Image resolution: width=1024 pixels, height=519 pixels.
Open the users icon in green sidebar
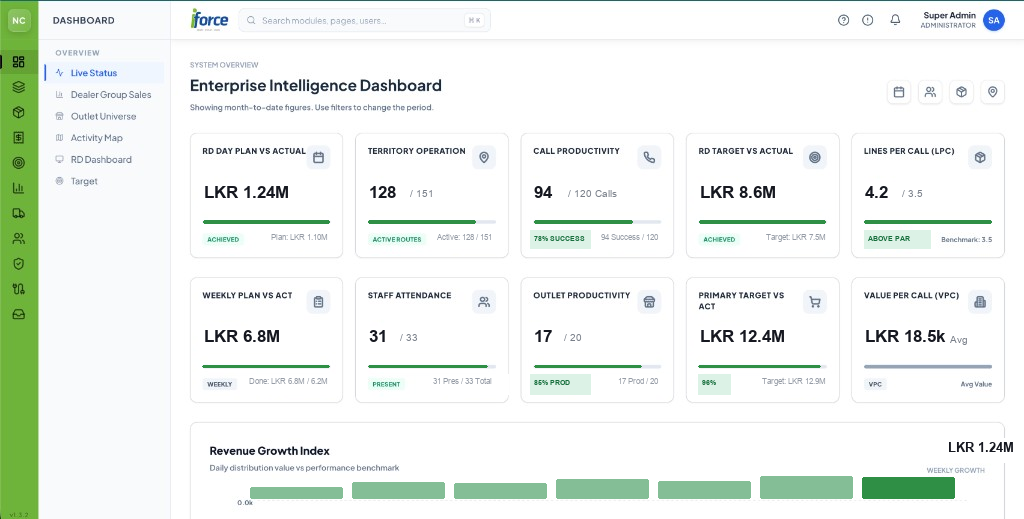point(18,238)
